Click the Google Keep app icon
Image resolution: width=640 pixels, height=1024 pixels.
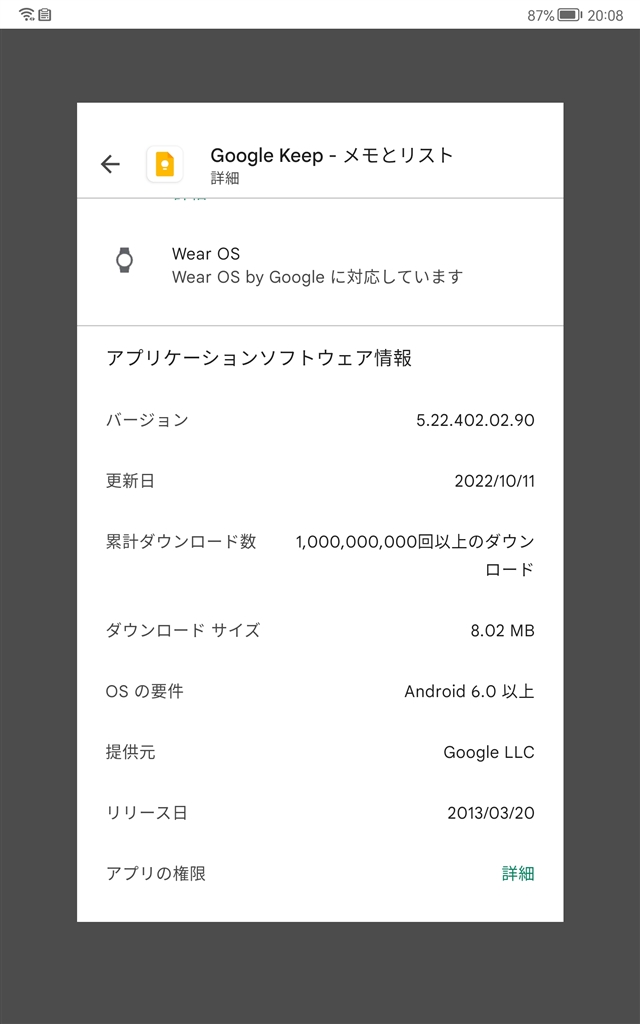click(165, 165)
